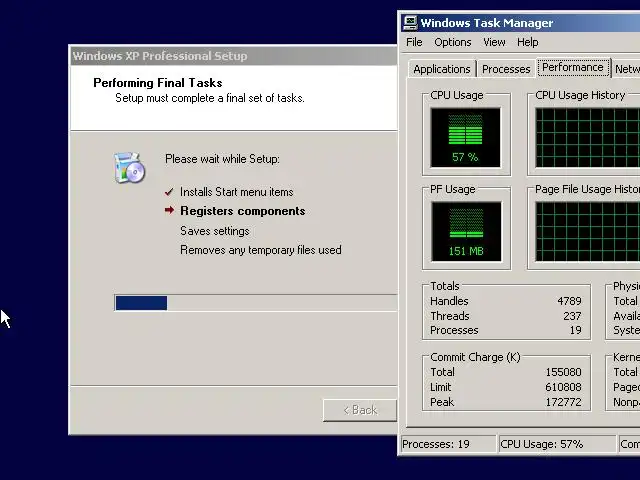Click the Handles value 4789
640x480 pixels.
569,301
